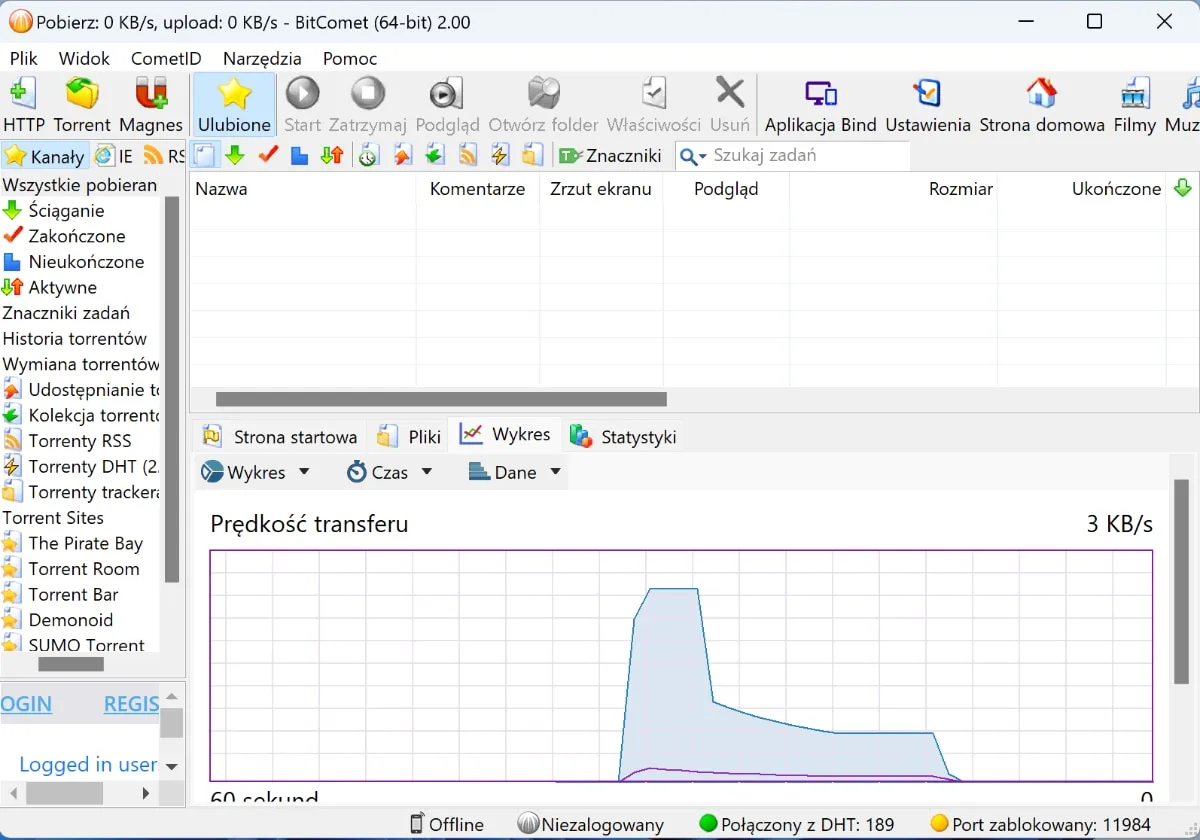Image resolution: width=1200 pixels, height=840 pixels.
Task: Go to Strona domowa home icon
Action: pyautogui.click(x=1041, y=104)
